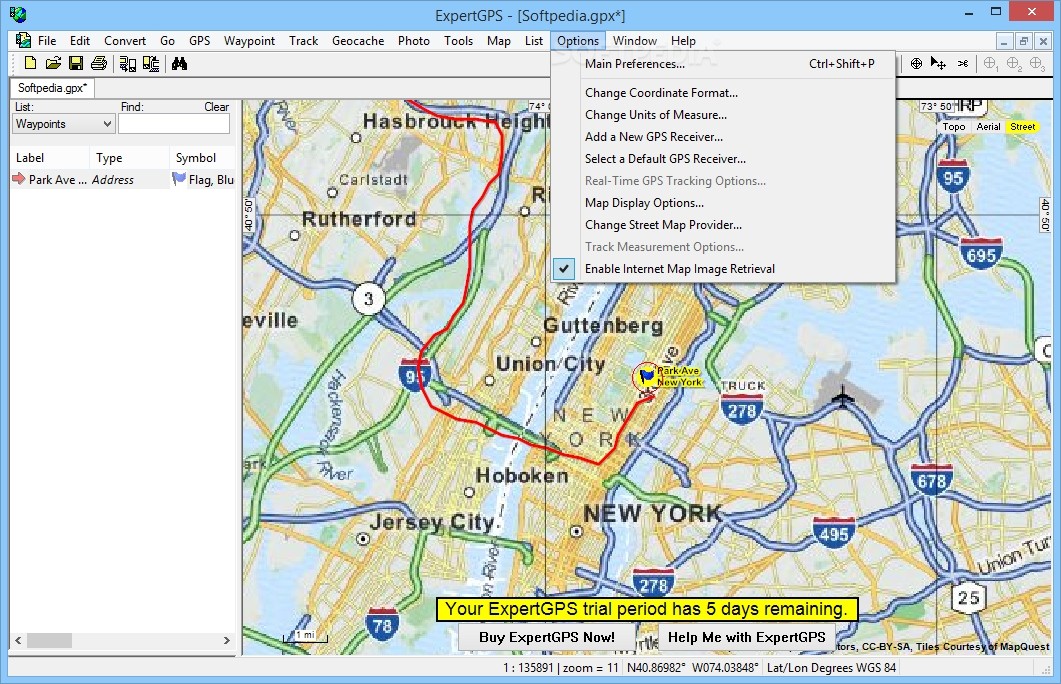Open the Track menu

(303, 41)
